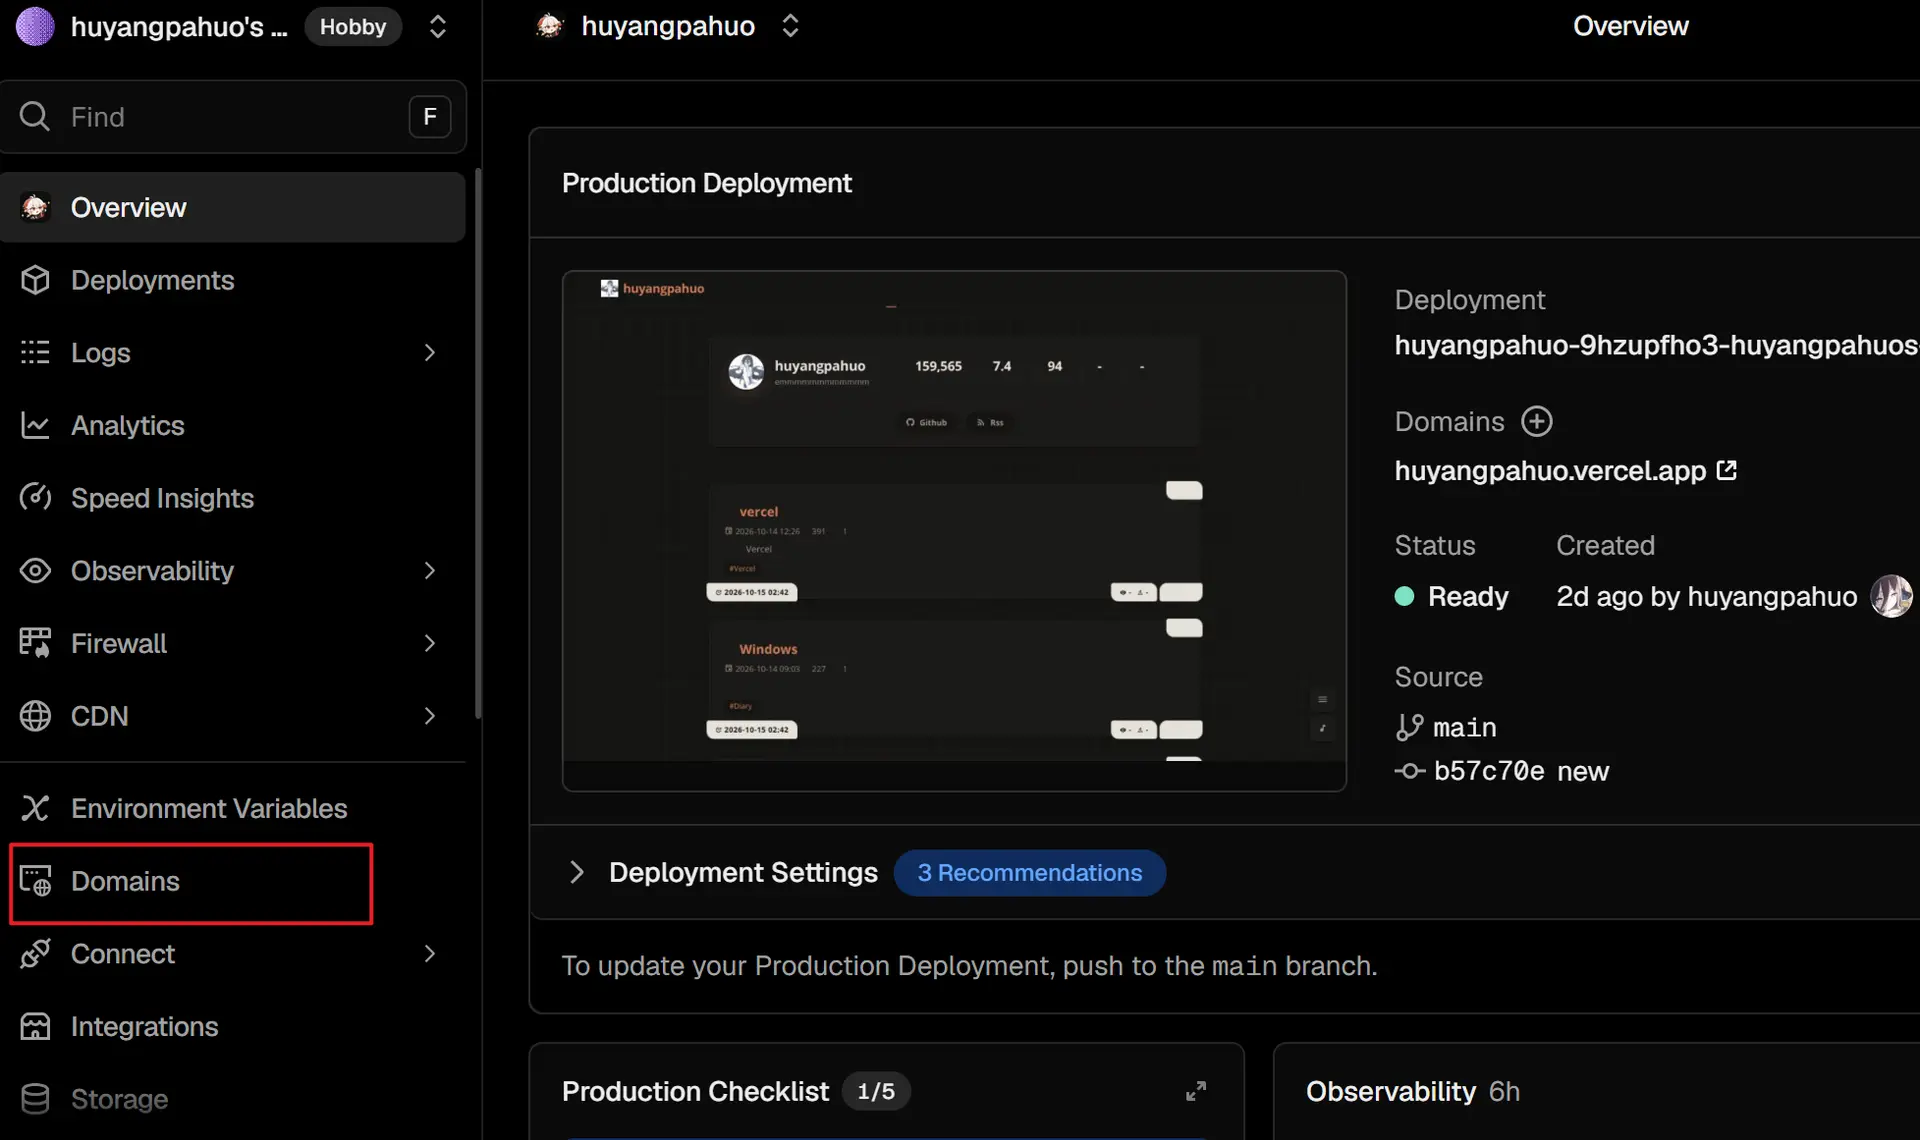The height and width of the screenshot is (1140, 1920).
Task: Open the 3 Recommendations badge
Action: pyautogui.click(x=1030, y=873)
